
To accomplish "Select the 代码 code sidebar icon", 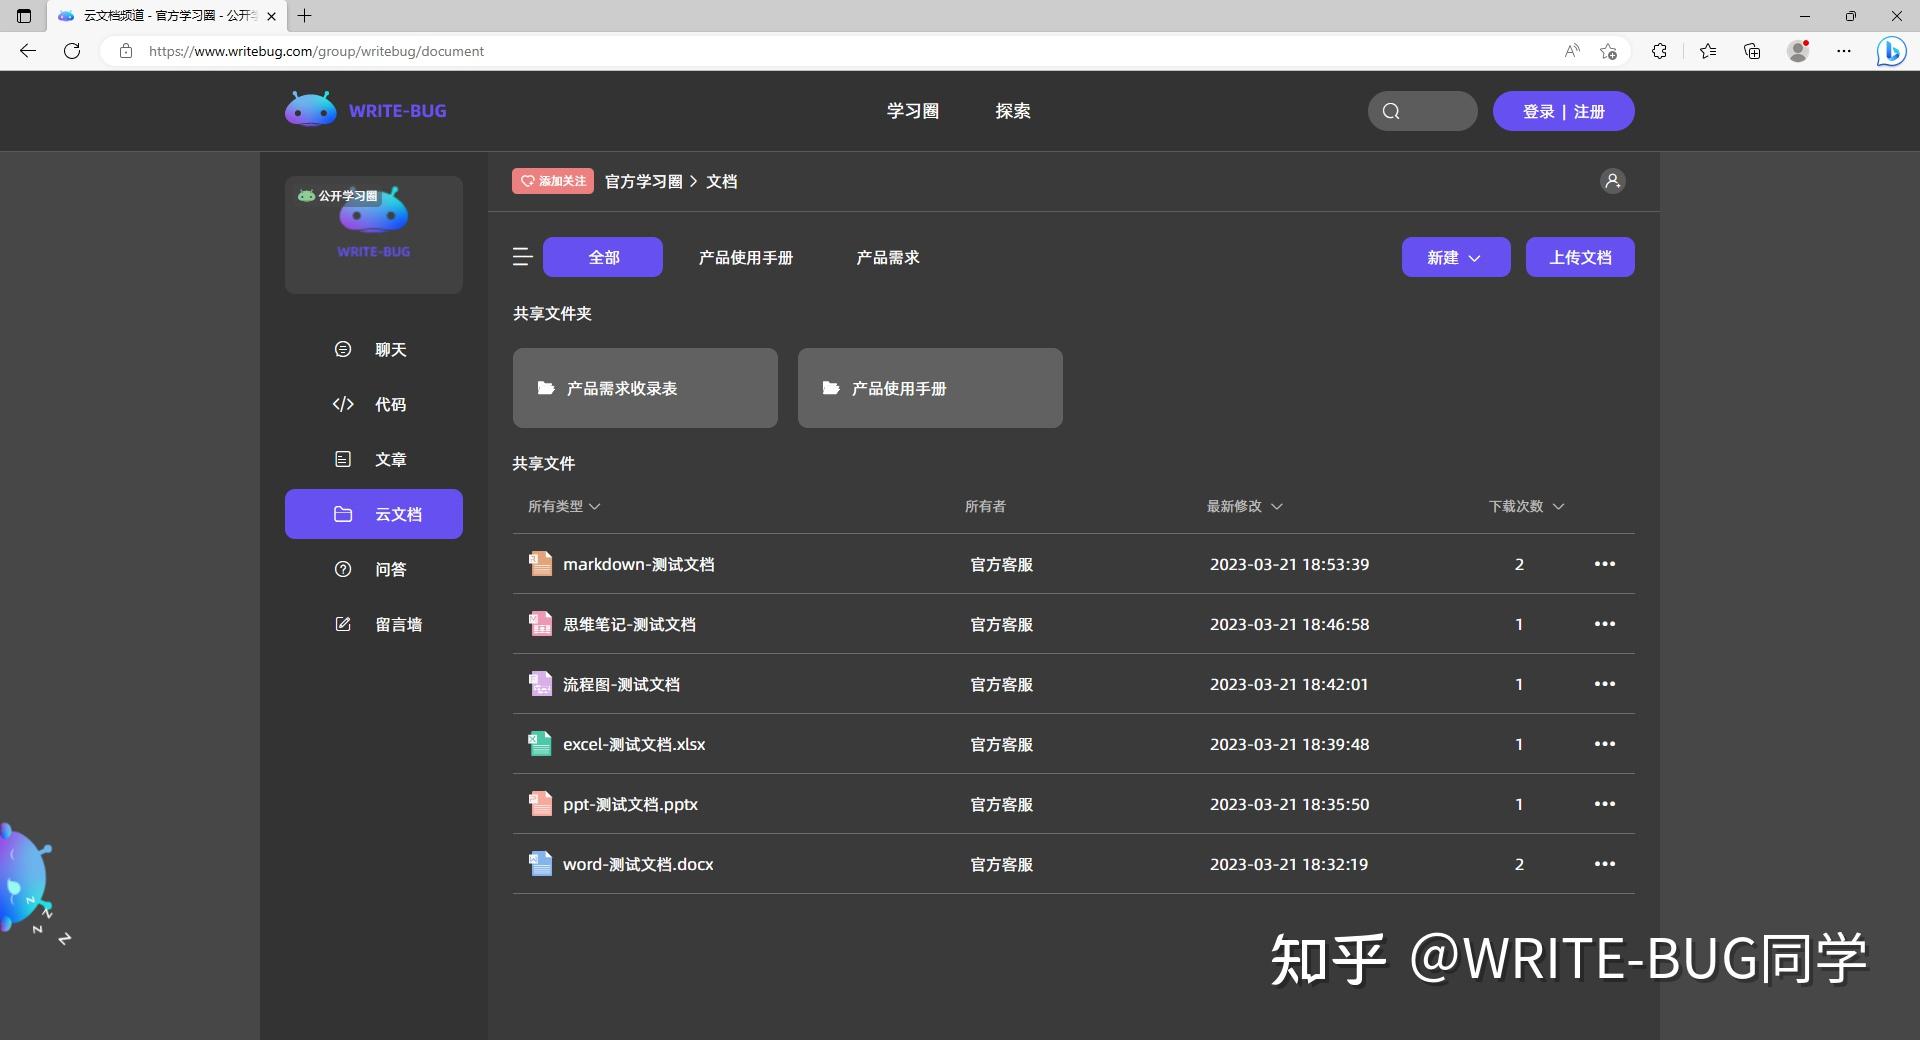I will tap(343, 404).
